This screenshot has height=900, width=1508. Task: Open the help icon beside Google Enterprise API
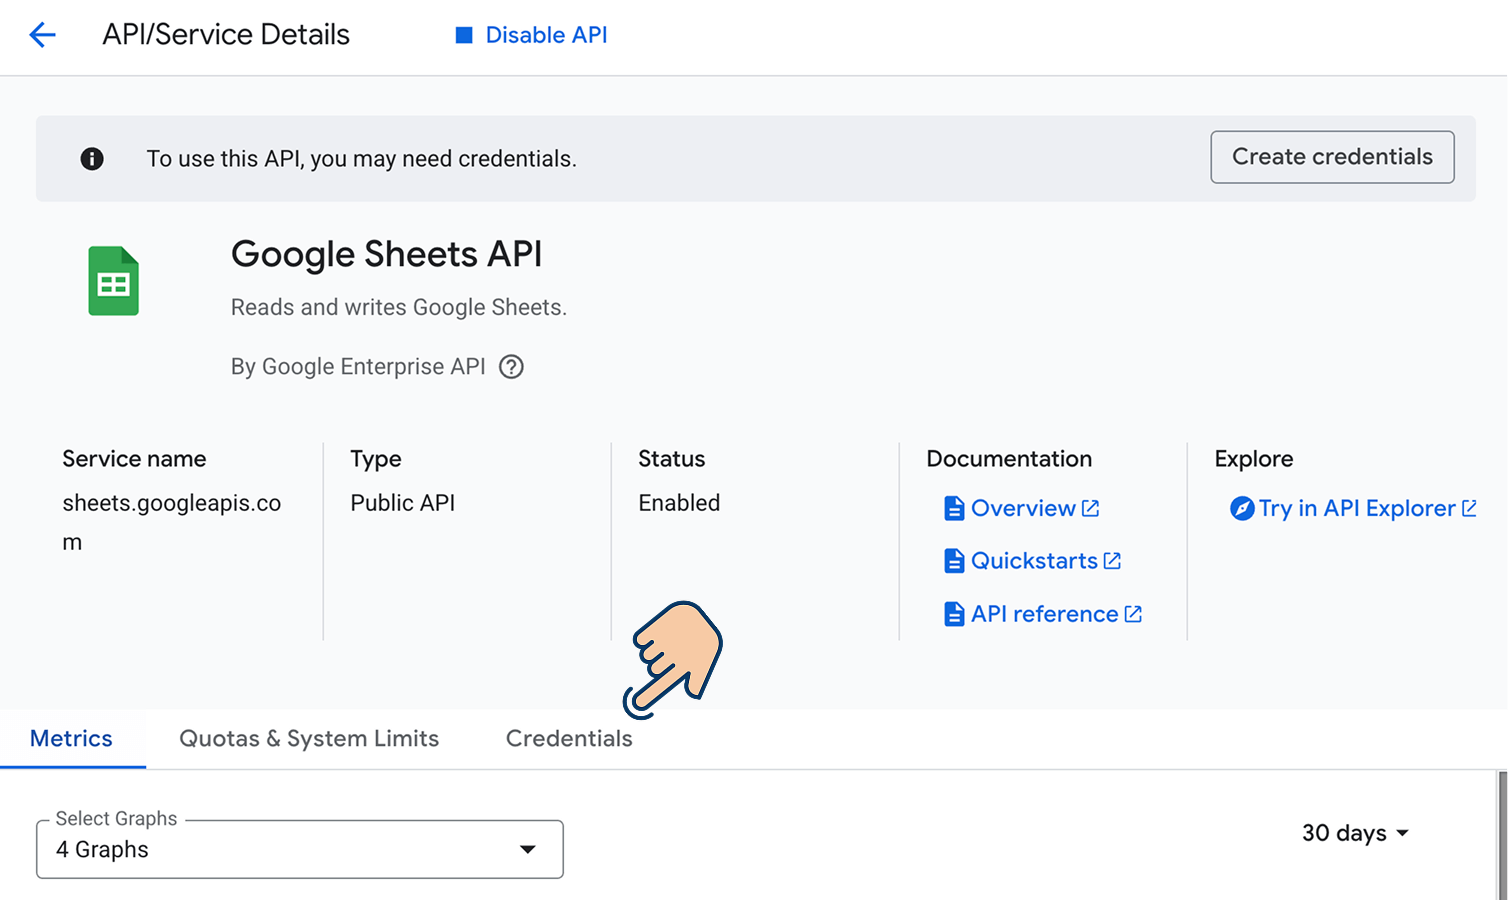(x=511, y=367)
